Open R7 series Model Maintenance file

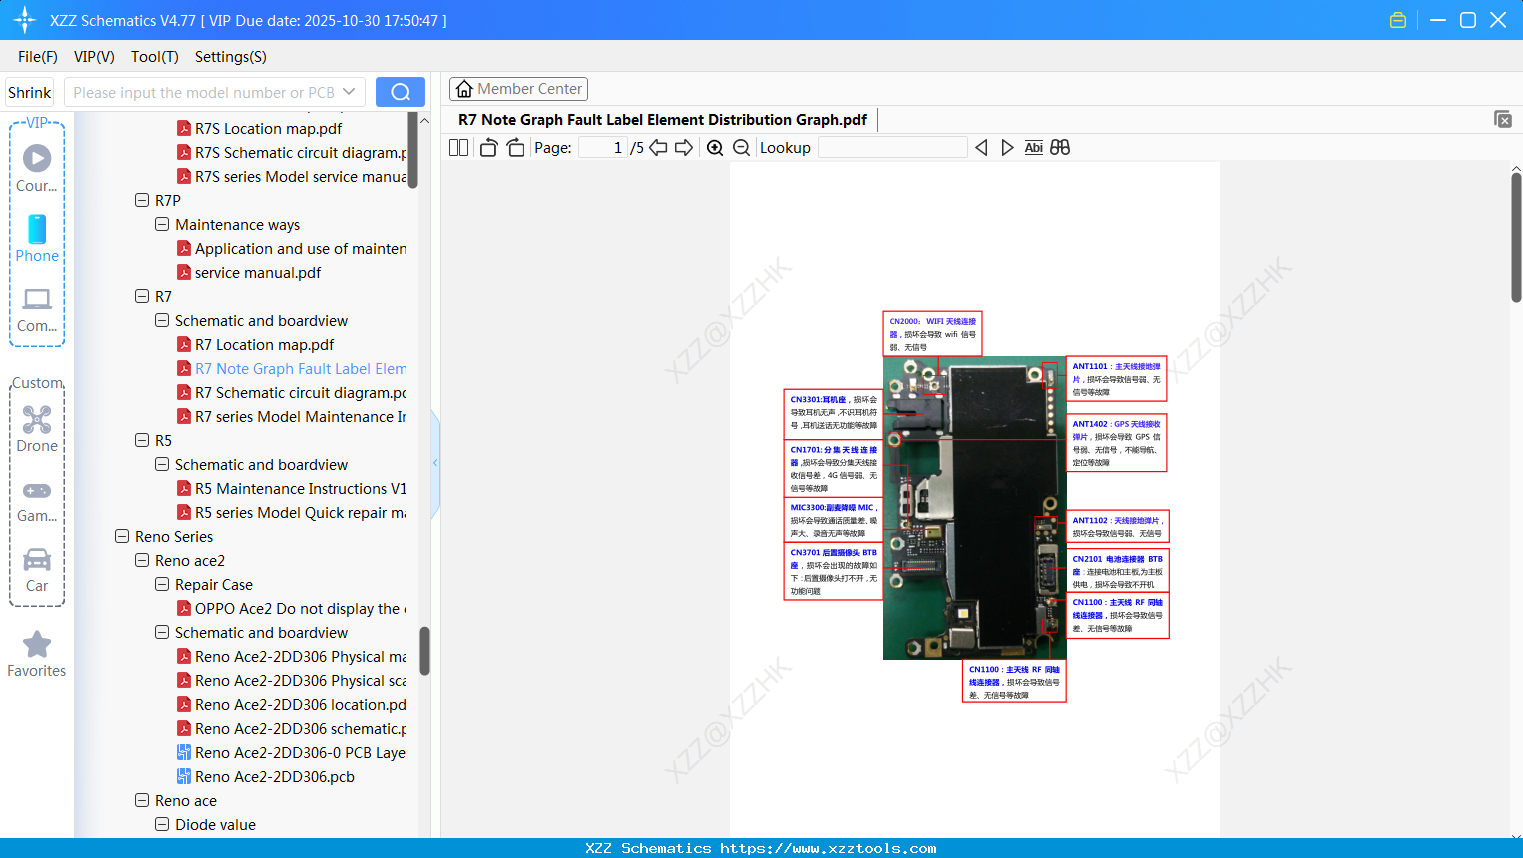click(292, 416)
